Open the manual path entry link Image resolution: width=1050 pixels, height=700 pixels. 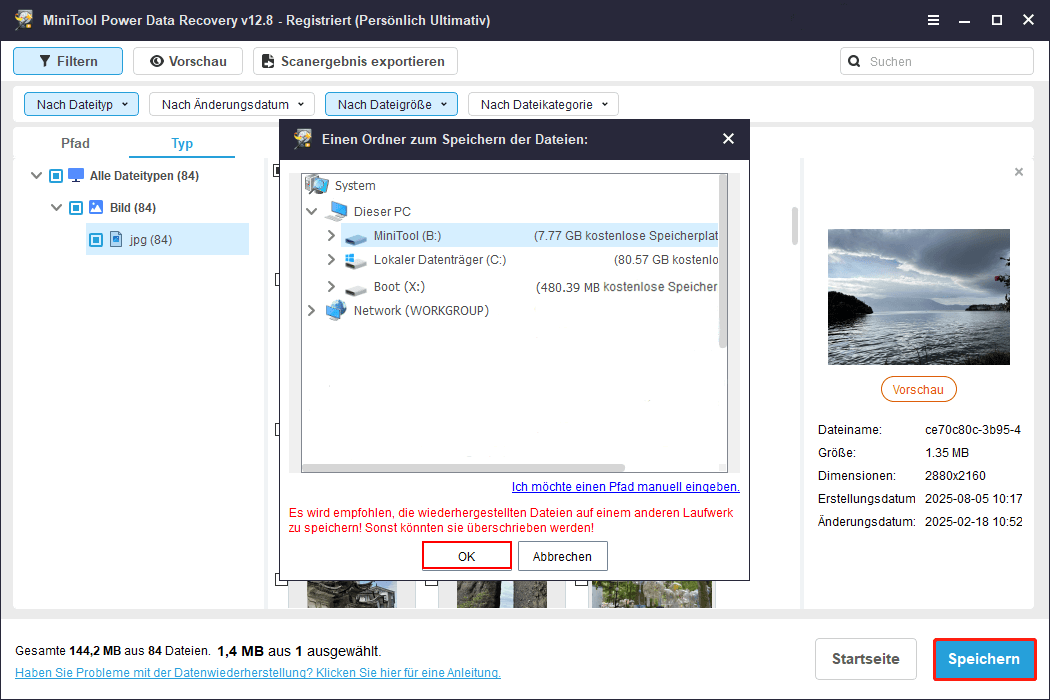coord(626,486)
